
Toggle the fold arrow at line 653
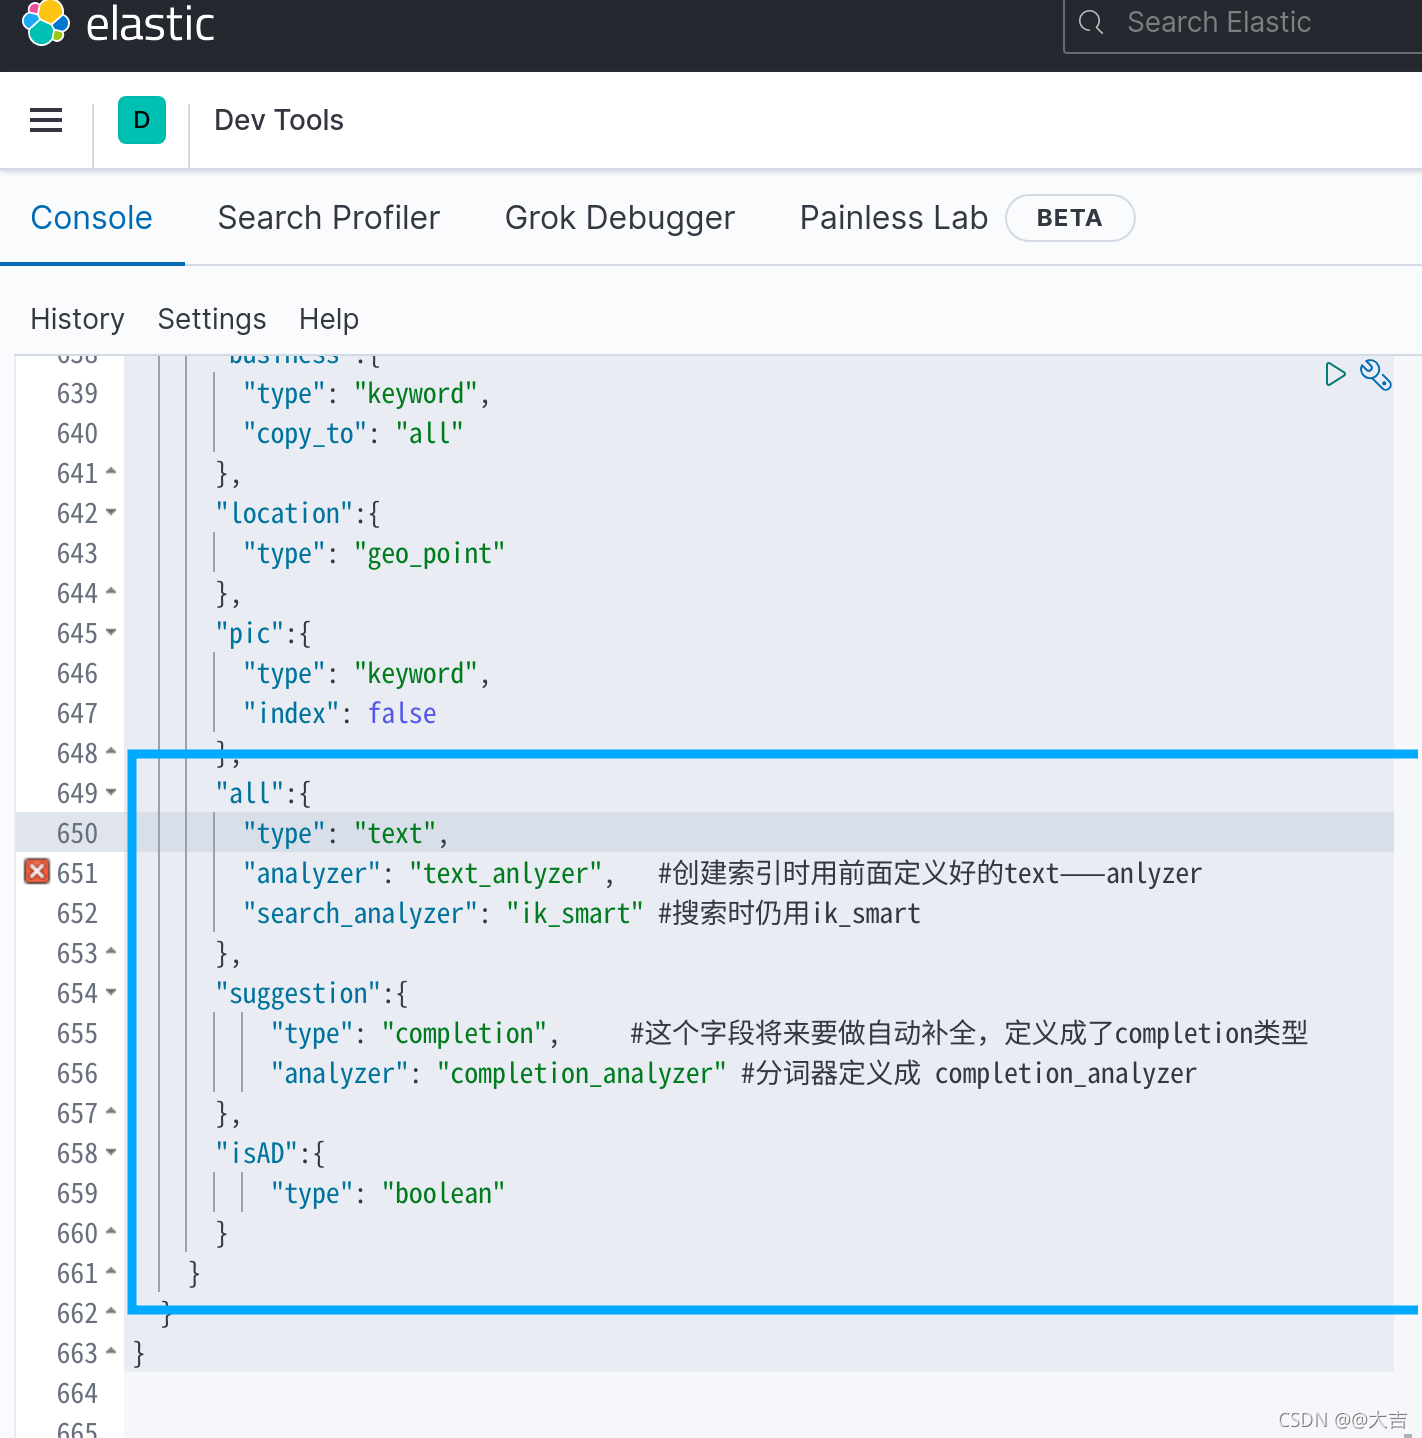click(x=111, y=951)
